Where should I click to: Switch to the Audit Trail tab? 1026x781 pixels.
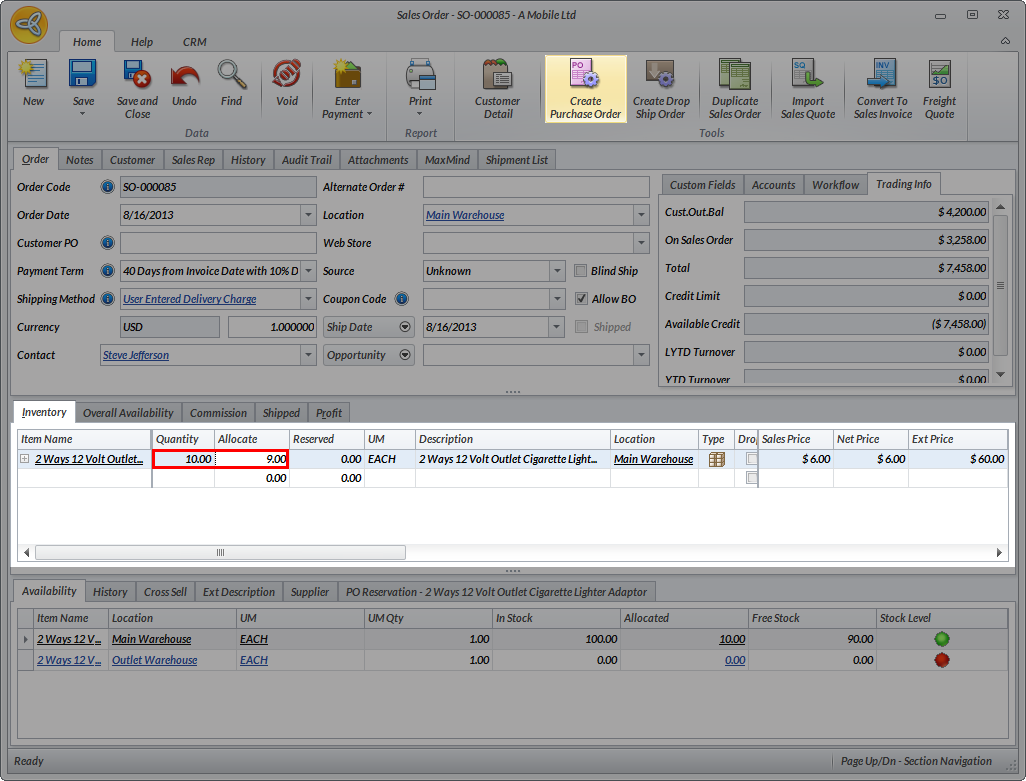(306, 160)
